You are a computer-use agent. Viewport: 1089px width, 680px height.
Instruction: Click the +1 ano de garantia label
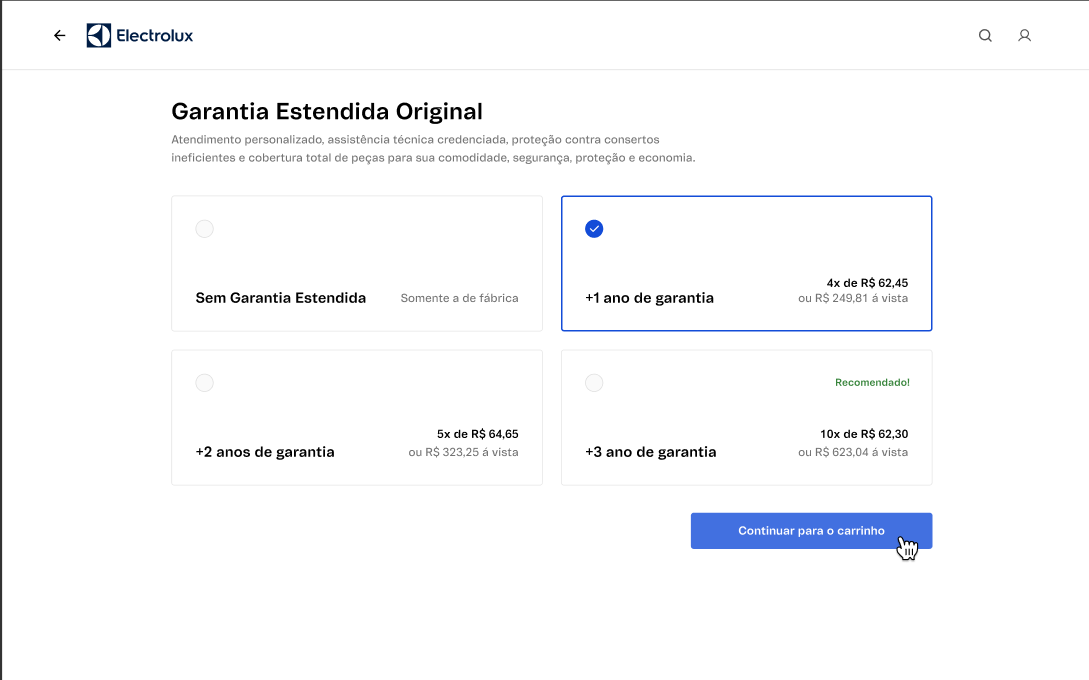649,298
